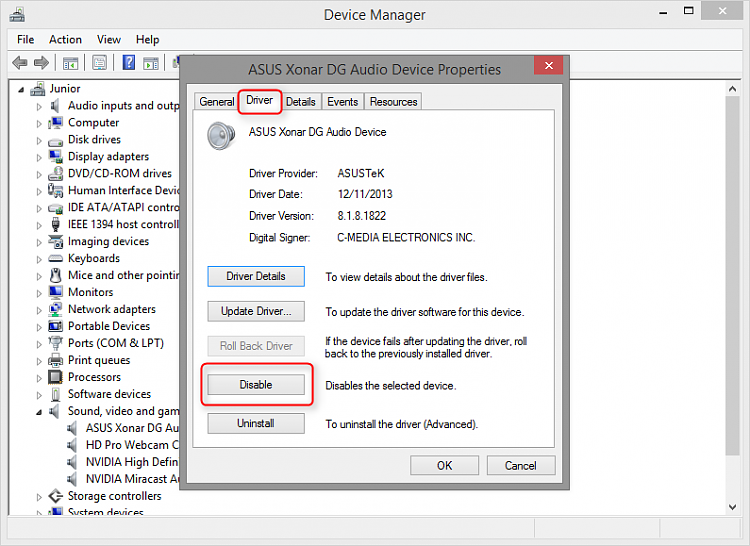Viewport: 750px width, 546px height.
Task: Toggle the console tree toolbar icon
Action: tap(70, 63)
